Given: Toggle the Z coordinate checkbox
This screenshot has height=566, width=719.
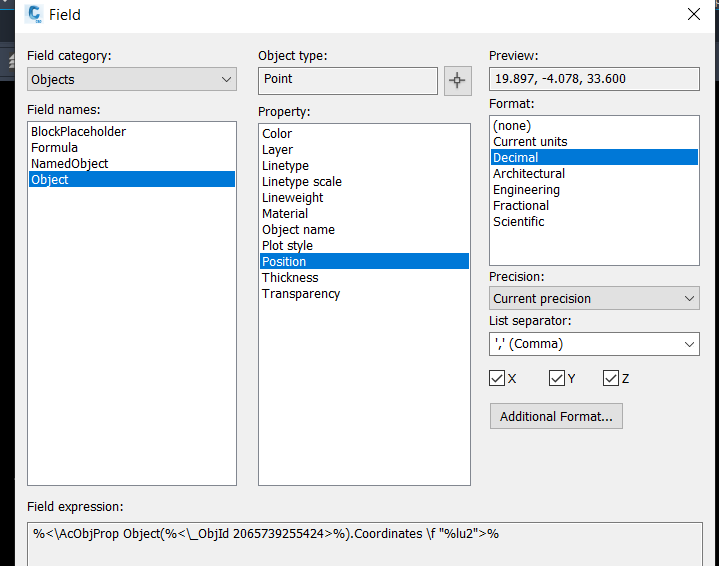Looking at the screenshot, I should (611, 378).
